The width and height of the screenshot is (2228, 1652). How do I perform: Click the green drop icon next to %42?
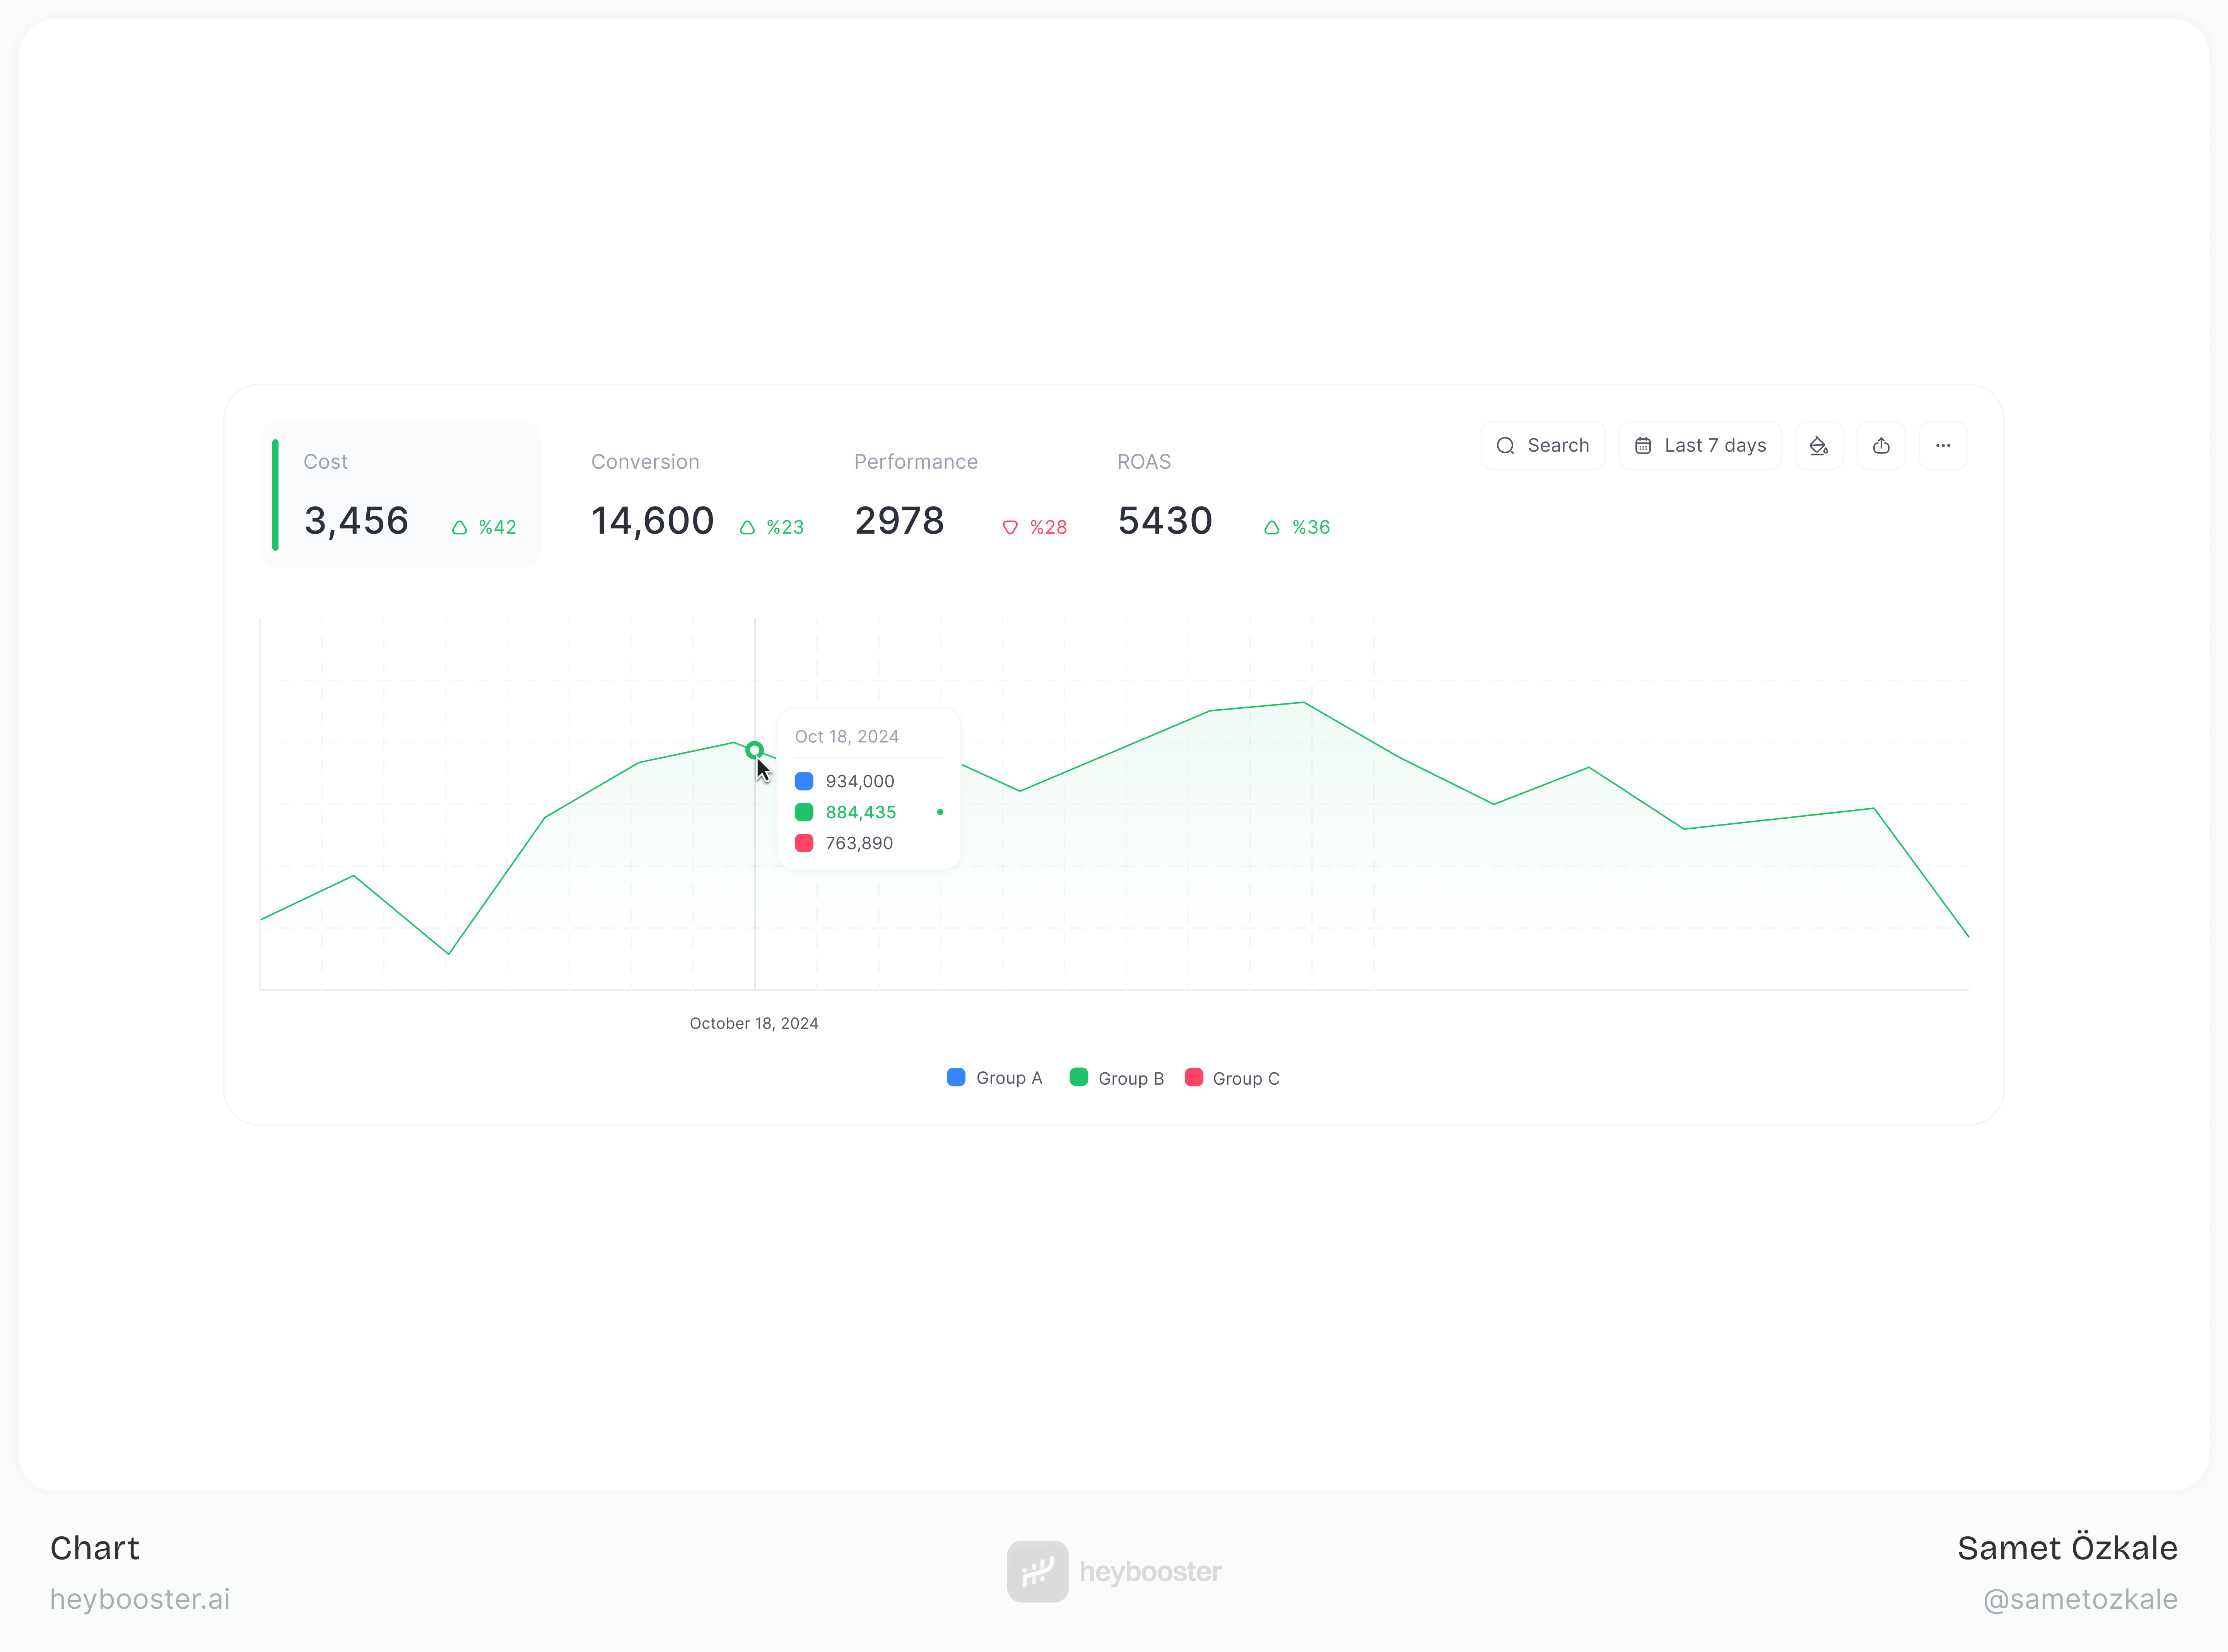[459, 527]
